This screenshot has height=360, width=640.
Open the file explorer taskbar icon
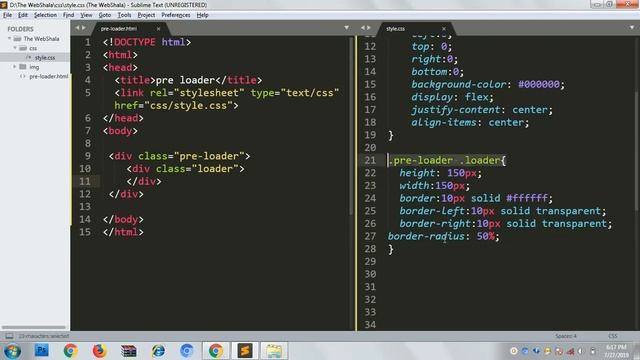(274, 351)
